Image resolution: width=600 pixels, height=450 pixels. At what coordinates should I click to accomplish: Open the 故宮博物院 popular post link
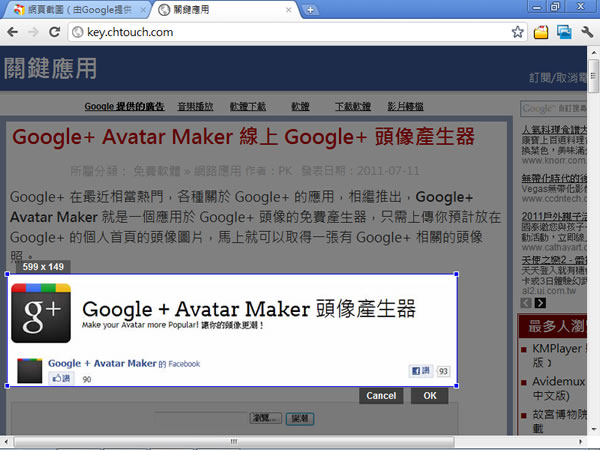coord(559,421)
